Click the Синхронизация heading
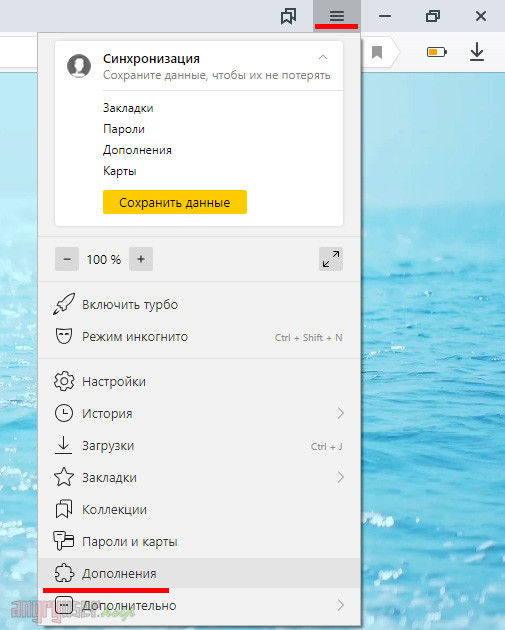The image size is (505, 630). point(151,59)
